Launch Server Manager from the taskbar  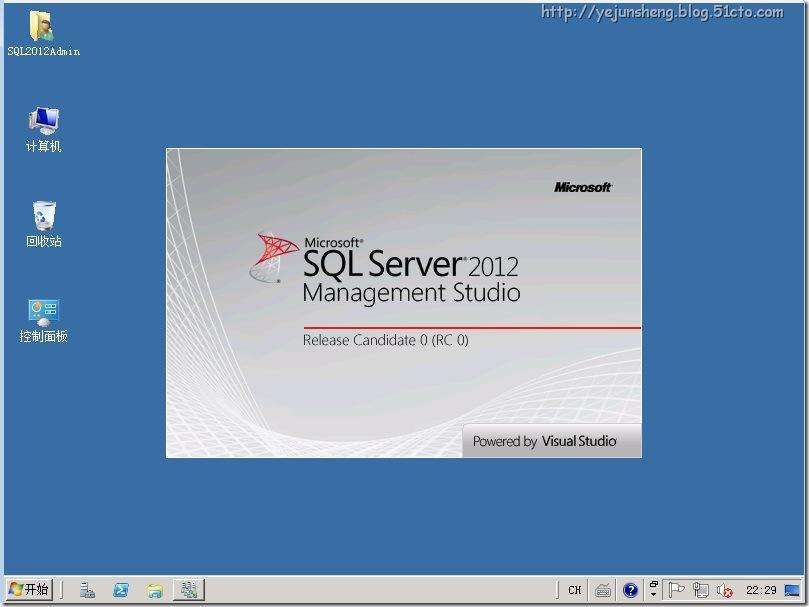coord(87,590)
